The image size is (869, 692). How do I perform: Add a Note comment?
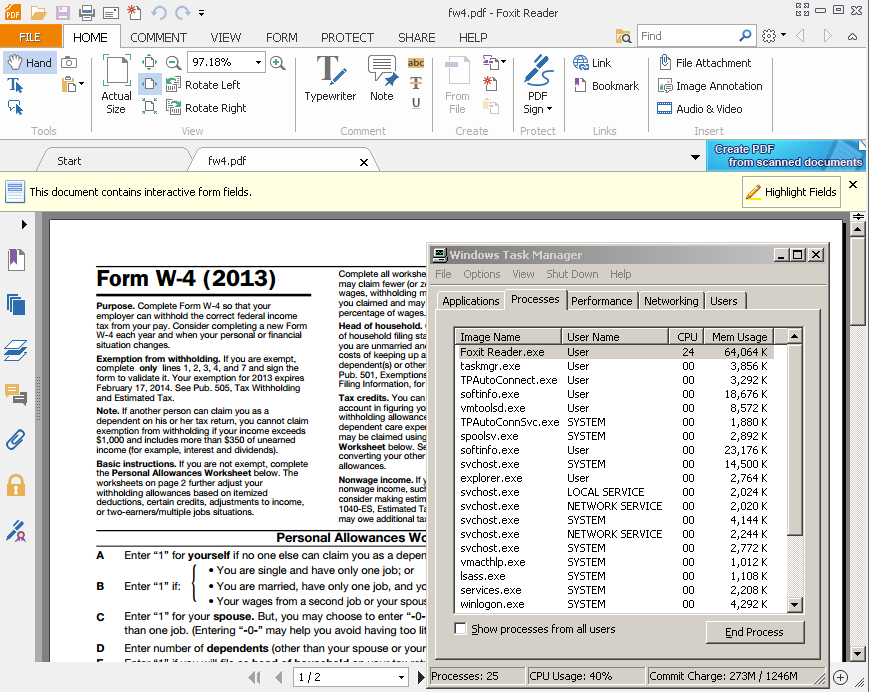[382, 78]
